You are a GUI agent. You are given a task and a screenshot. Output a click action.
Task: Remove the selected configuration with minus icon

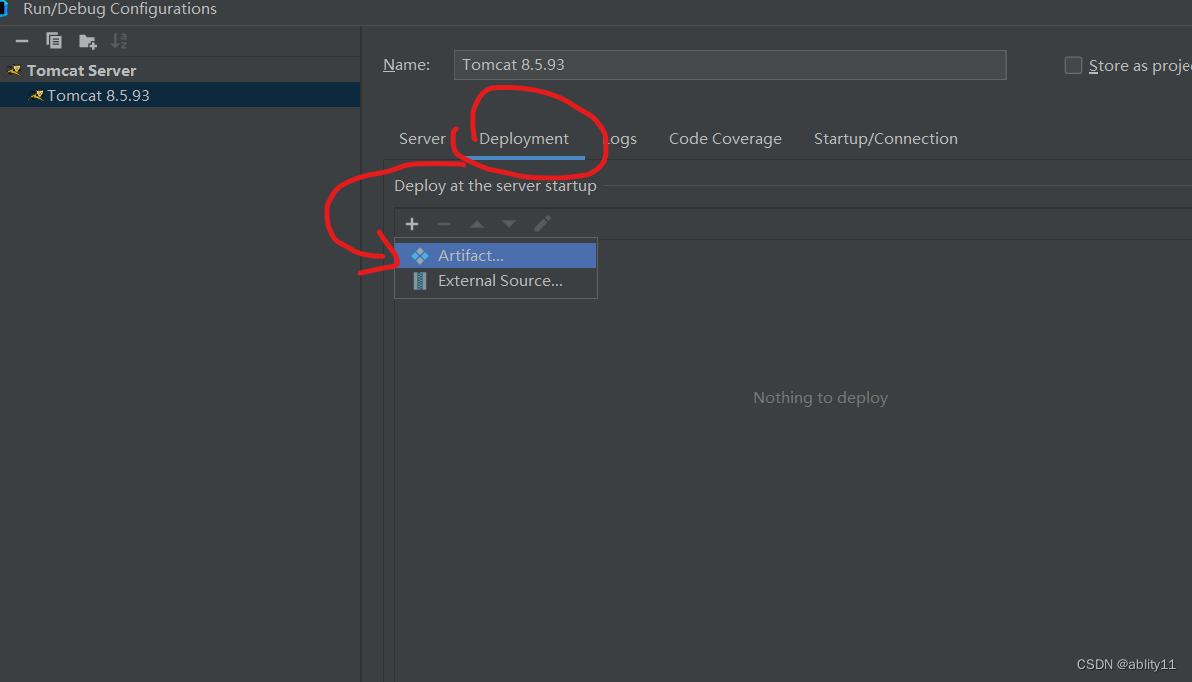(22, 41)
